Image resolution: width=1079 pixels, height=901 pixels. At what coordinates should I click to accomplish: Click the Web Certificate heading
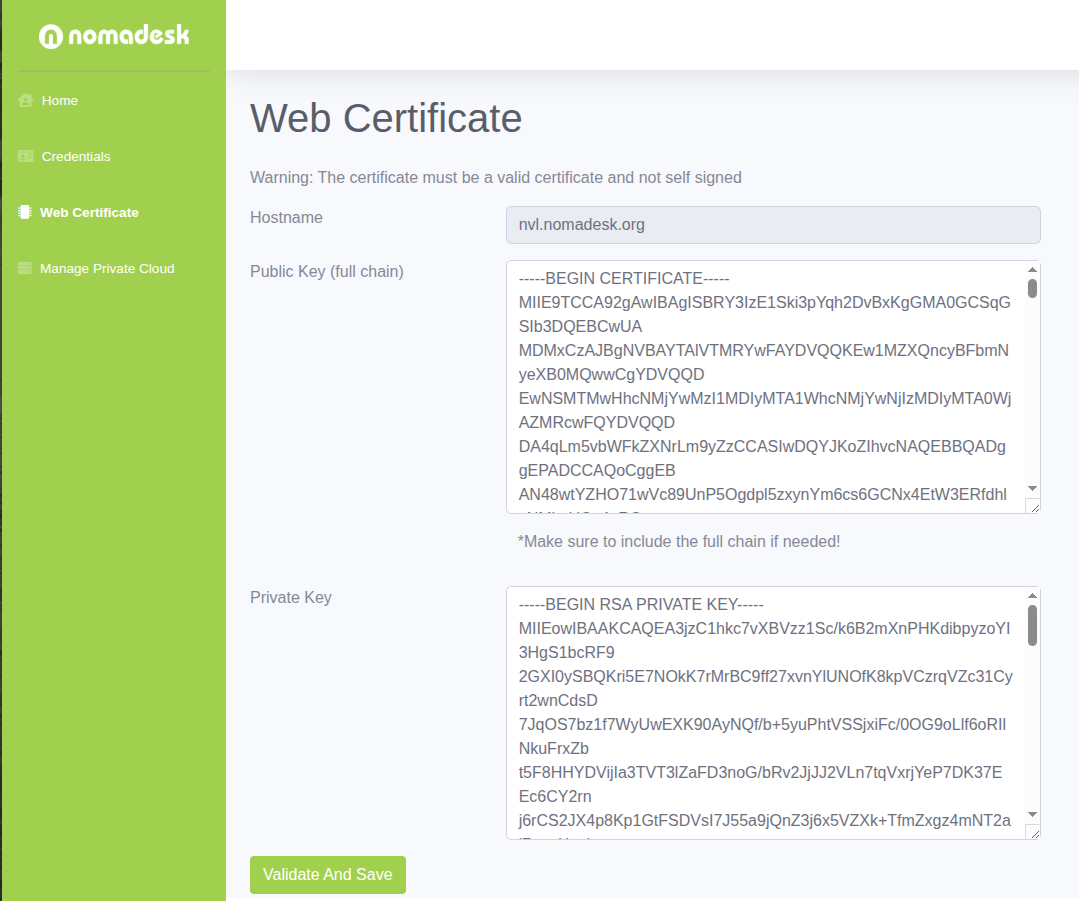386,118
